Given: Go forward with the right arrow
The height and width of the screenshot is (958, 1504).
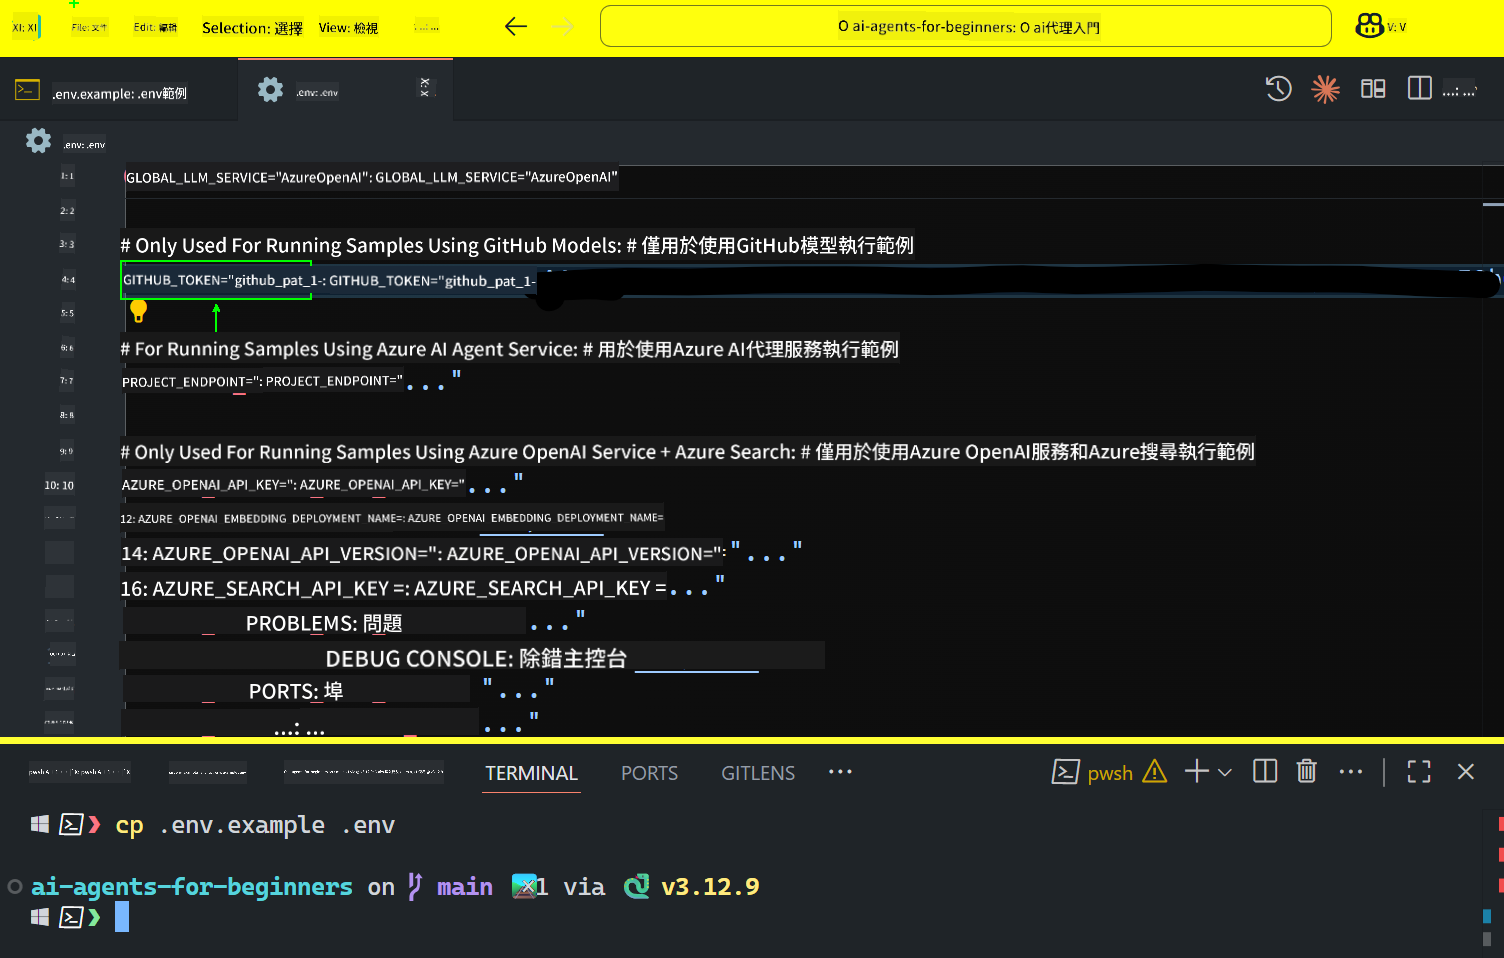Looking at the screenshot, I should [x=564, y=27].
